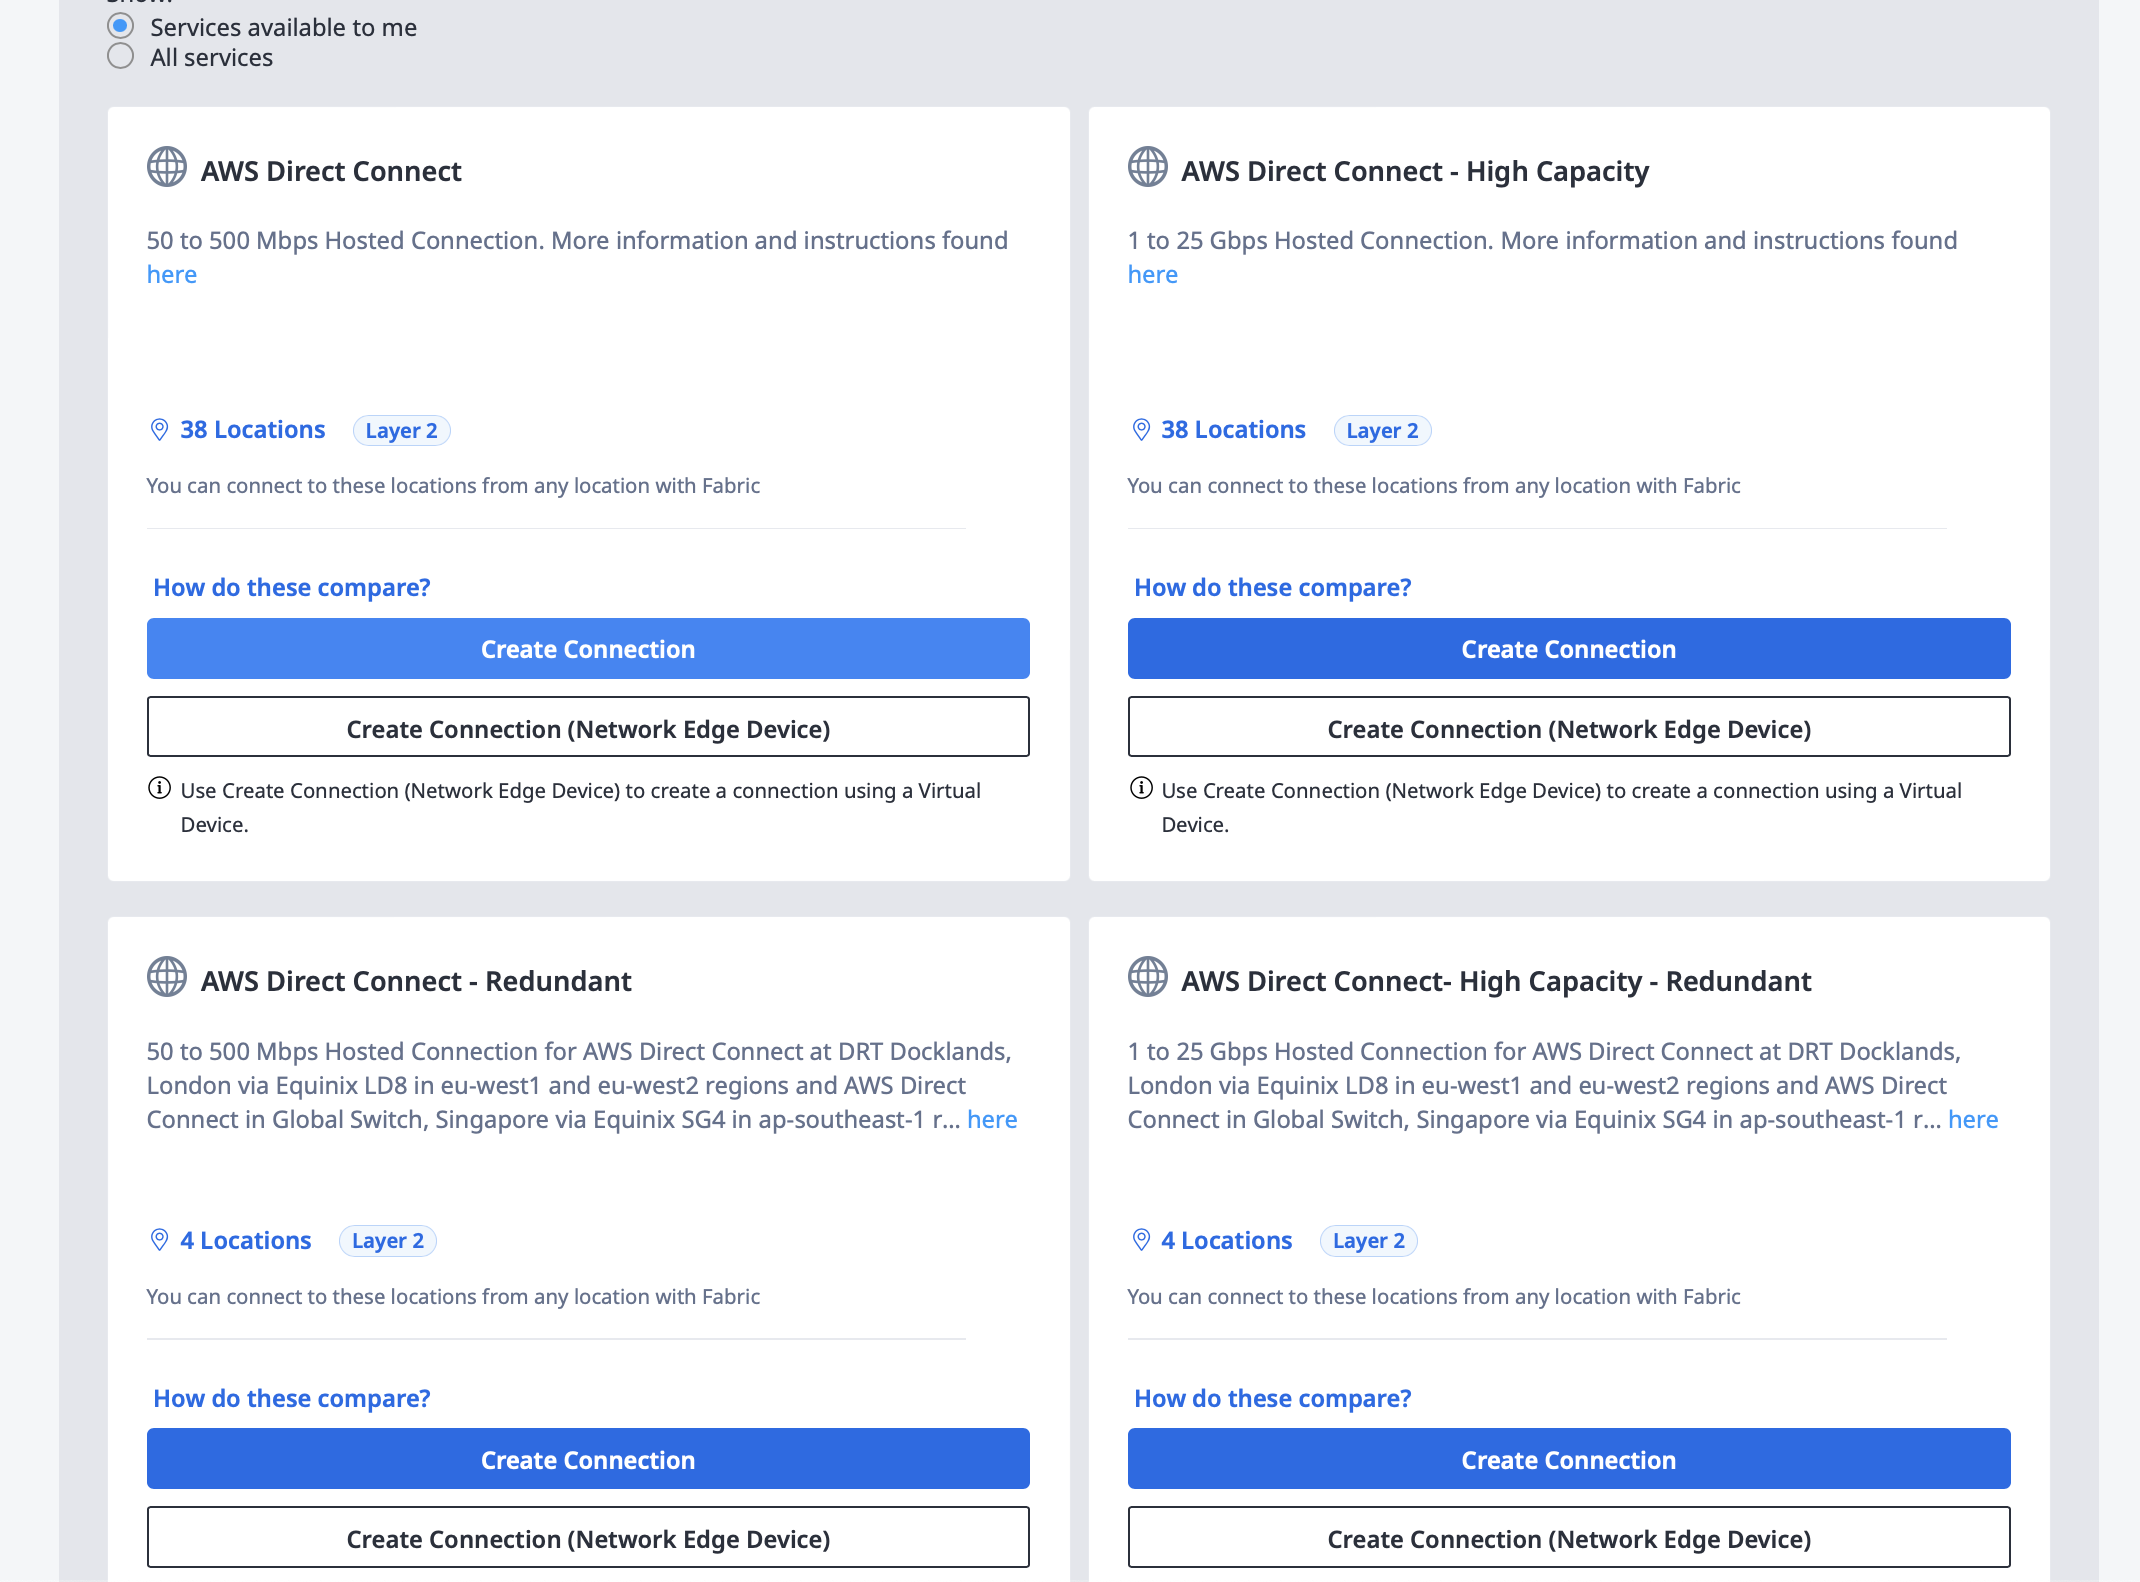Create Network Edge Device connection for High Capacity
The image size is (2140, 1582).
pos(1569,727)
